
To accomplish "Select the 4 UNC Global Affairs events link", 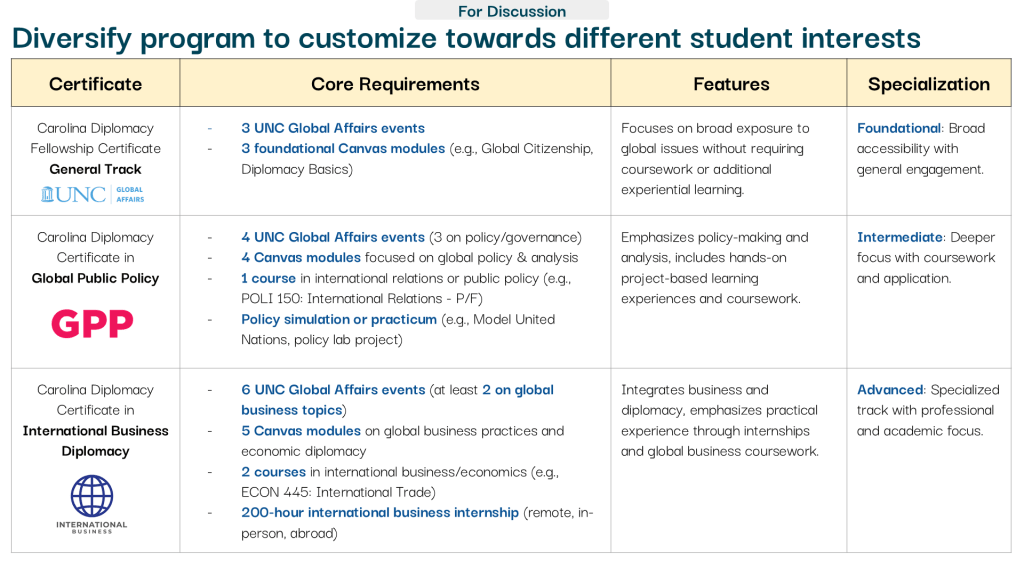I will click(x=332, y=237).
